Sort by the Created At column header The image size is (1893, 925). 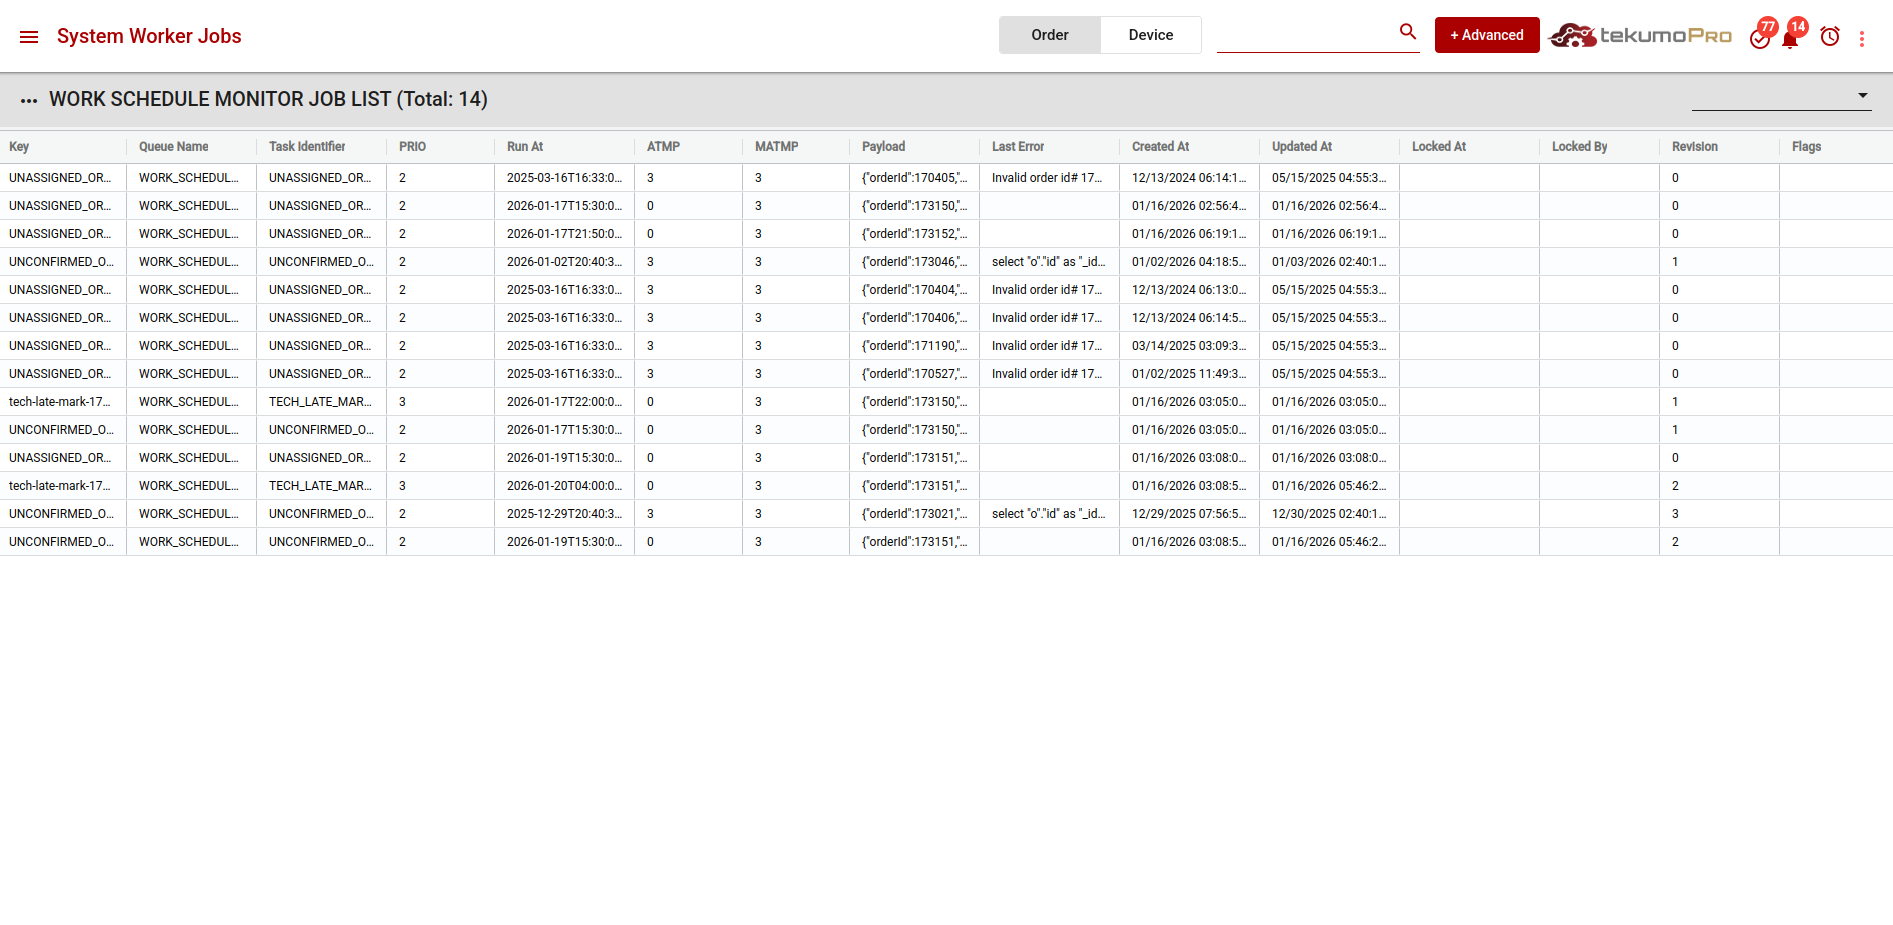(1160, 147)
